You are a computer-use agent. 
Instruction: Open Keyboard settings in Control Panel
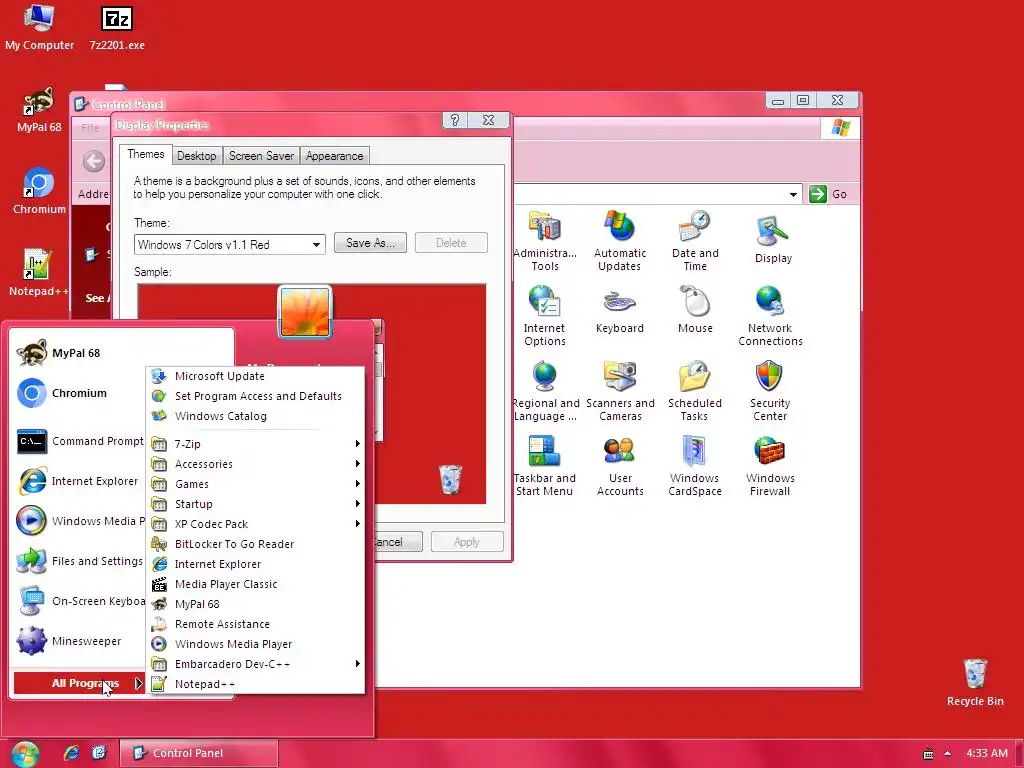tap(620, 310)
